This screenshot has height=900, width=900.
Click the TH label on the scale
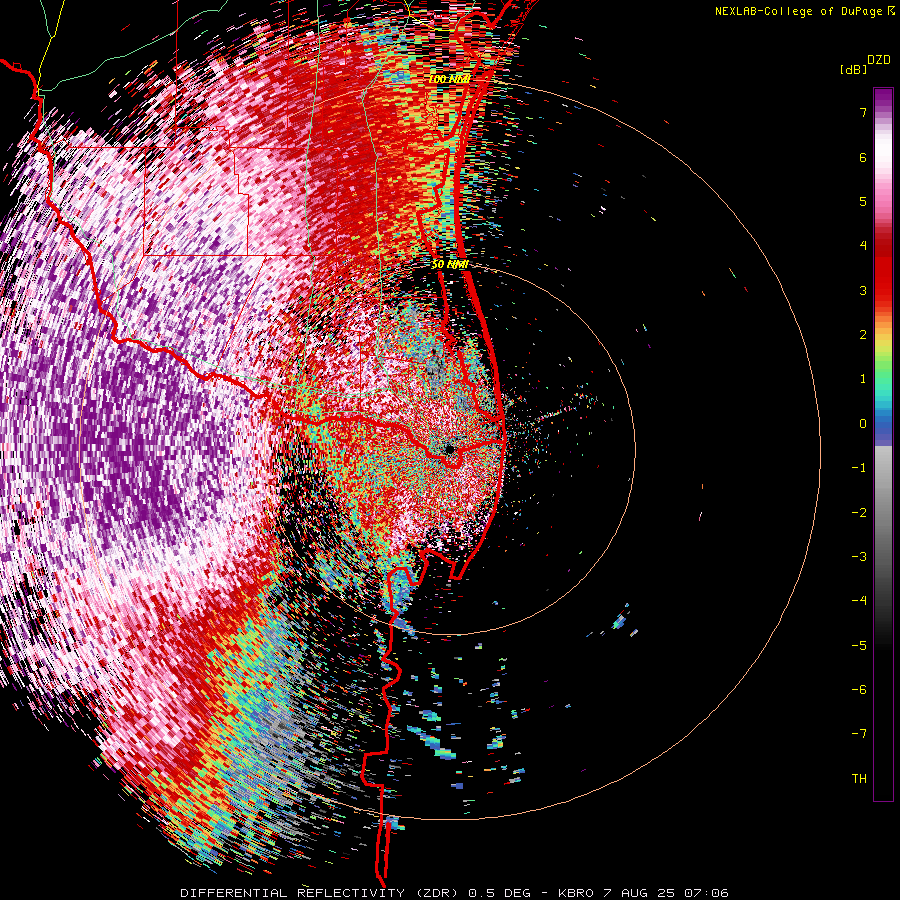(x=859, y=779)
